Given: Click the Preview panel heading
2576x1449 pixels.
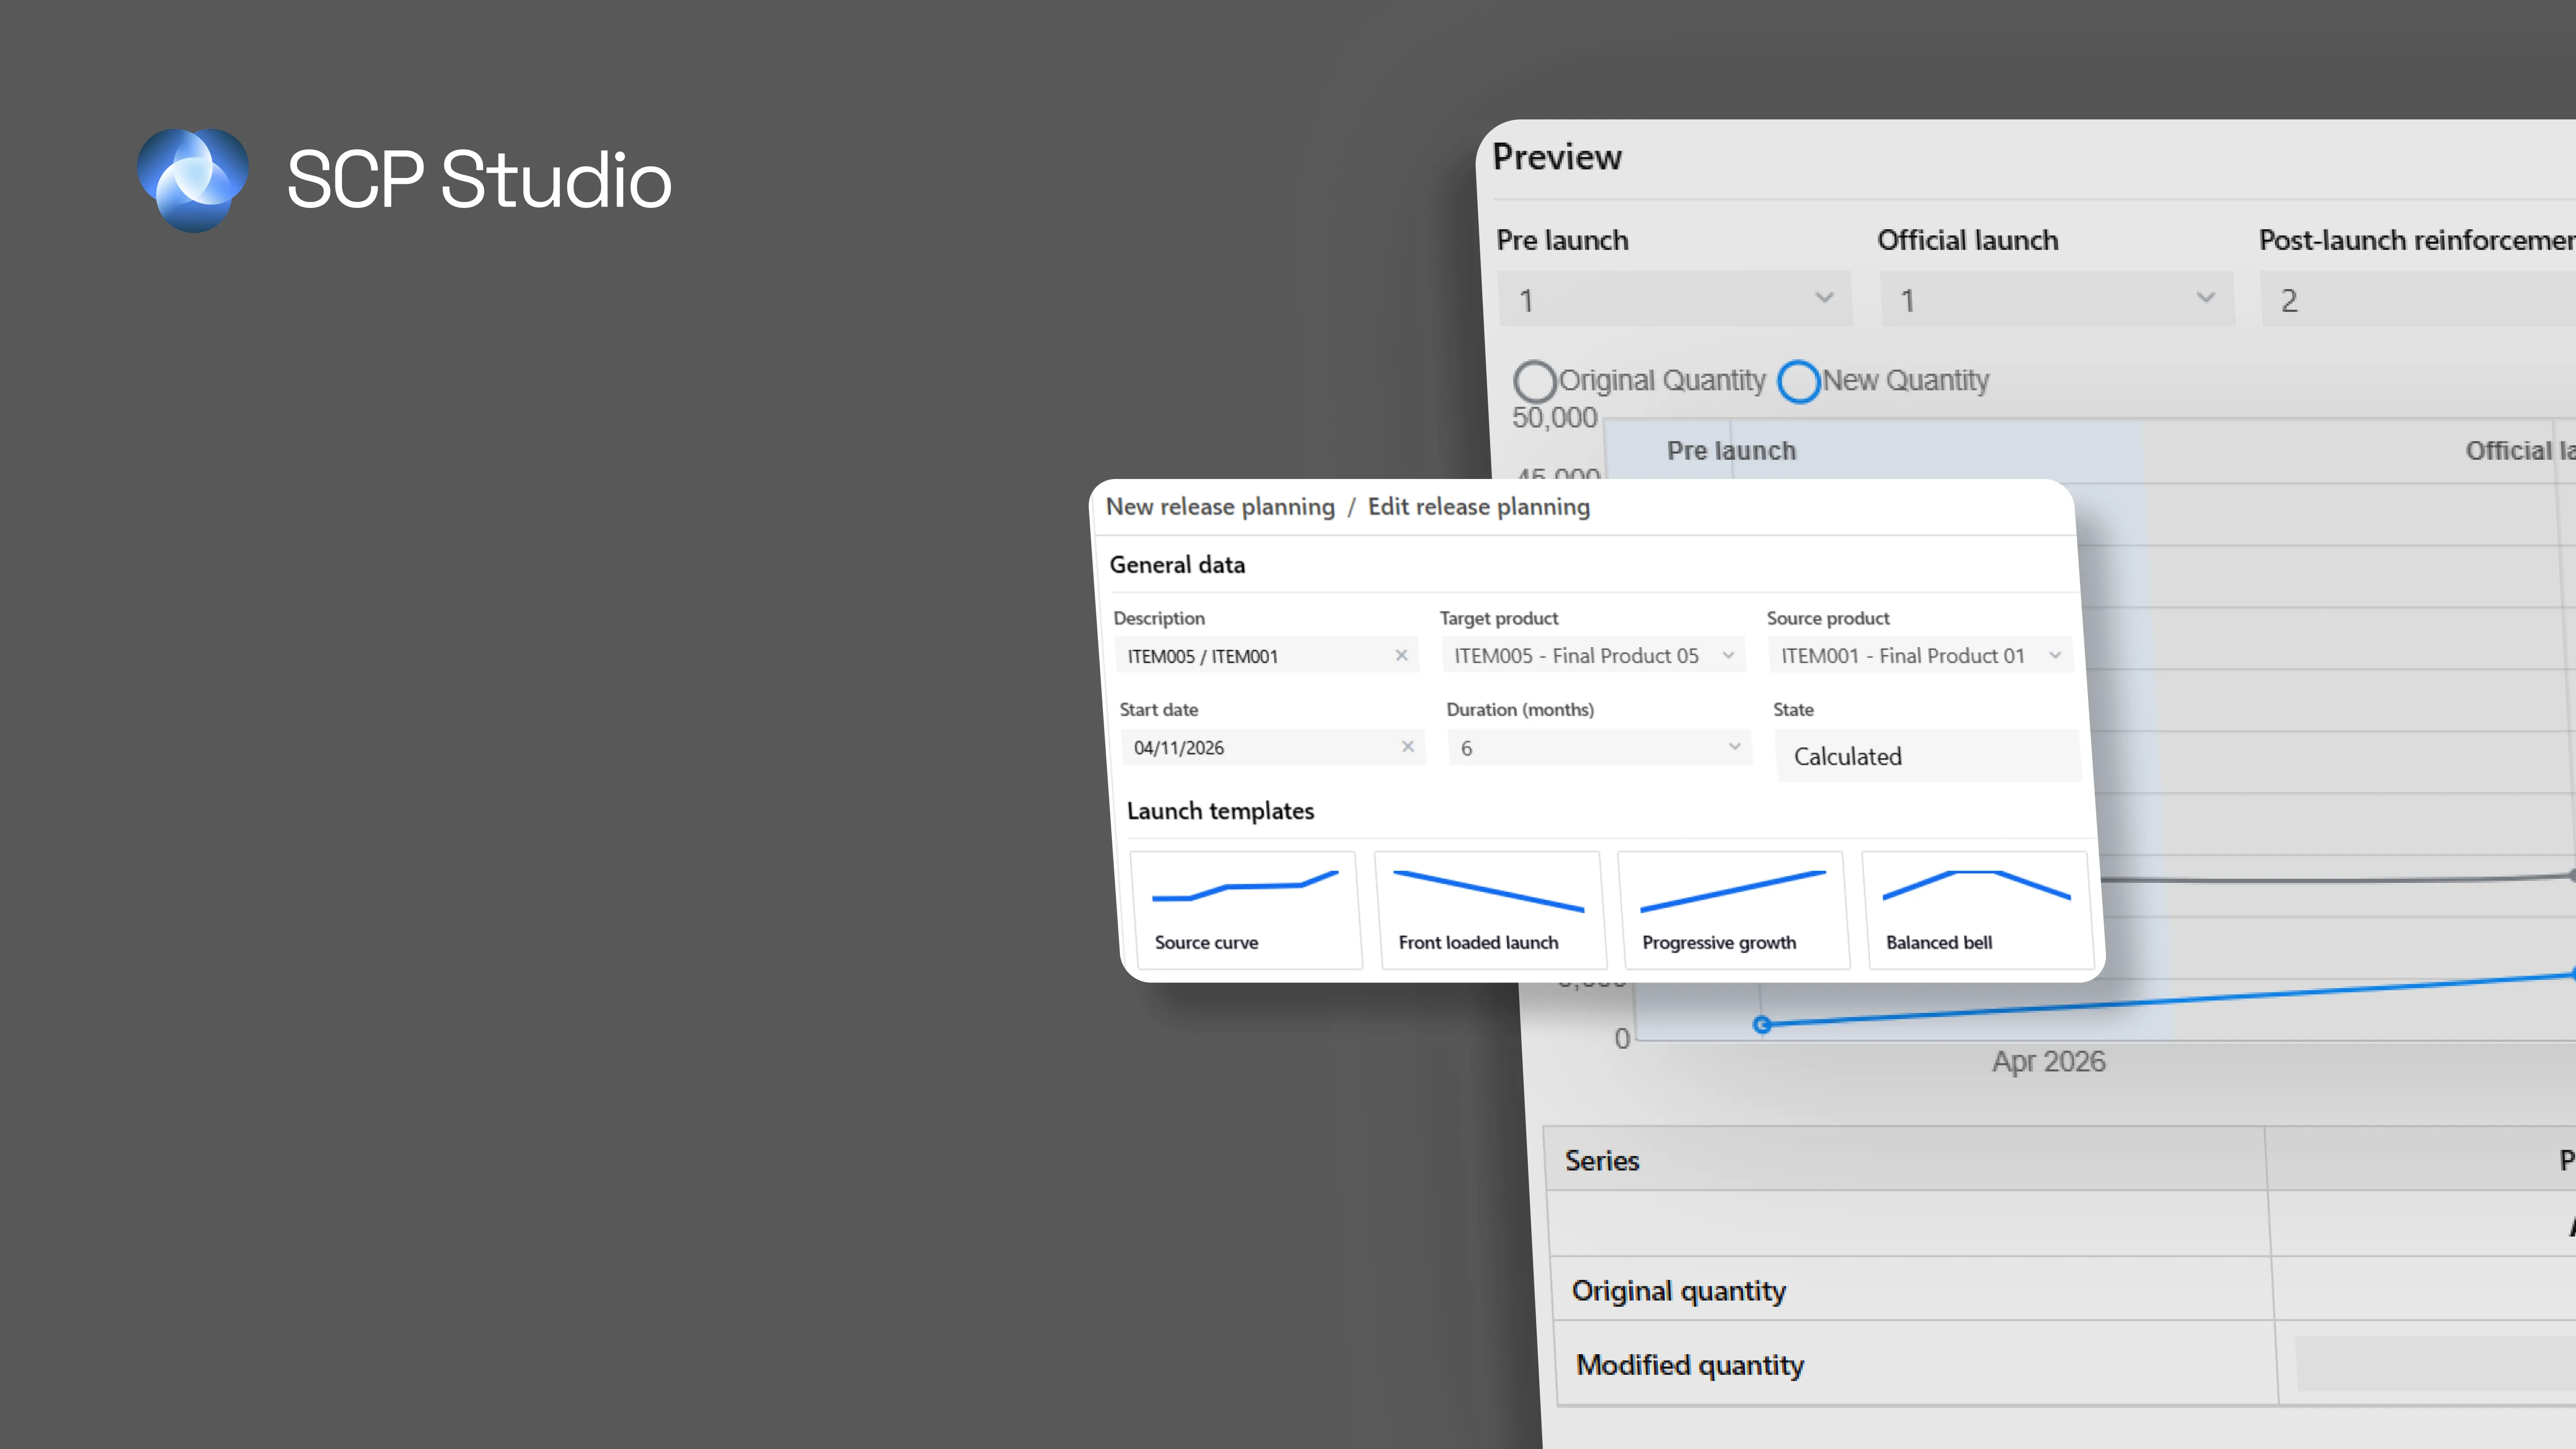Looking at the screenshot, I should click(1557, 157).
